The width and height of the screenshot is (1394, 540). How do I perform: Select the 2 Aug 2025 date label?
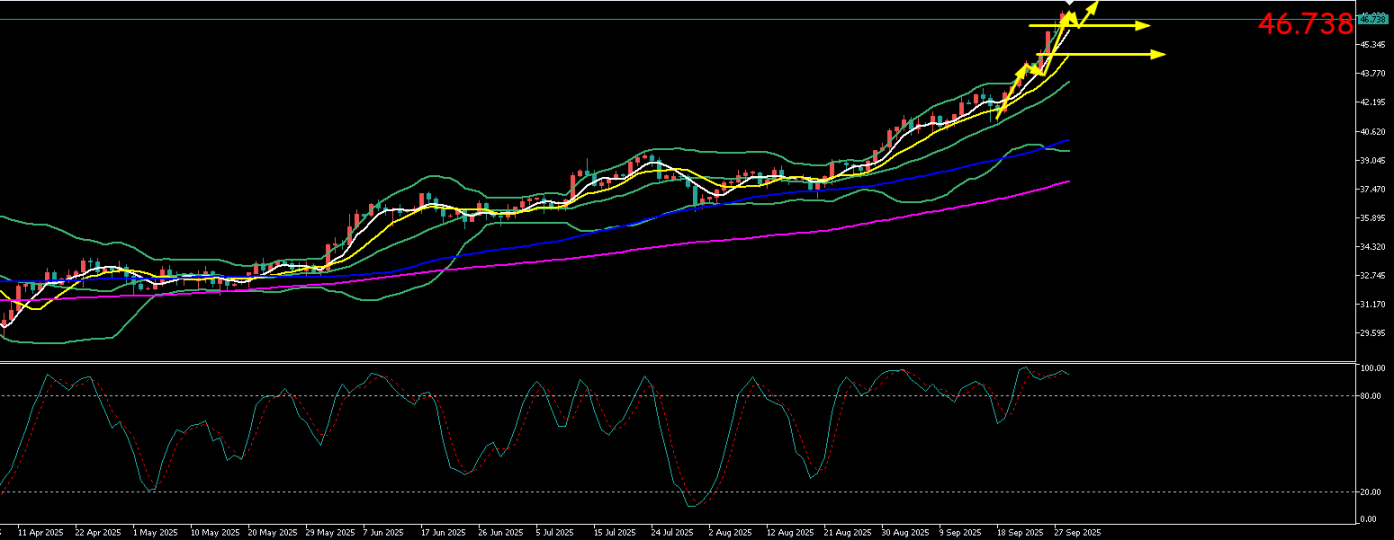728,533
